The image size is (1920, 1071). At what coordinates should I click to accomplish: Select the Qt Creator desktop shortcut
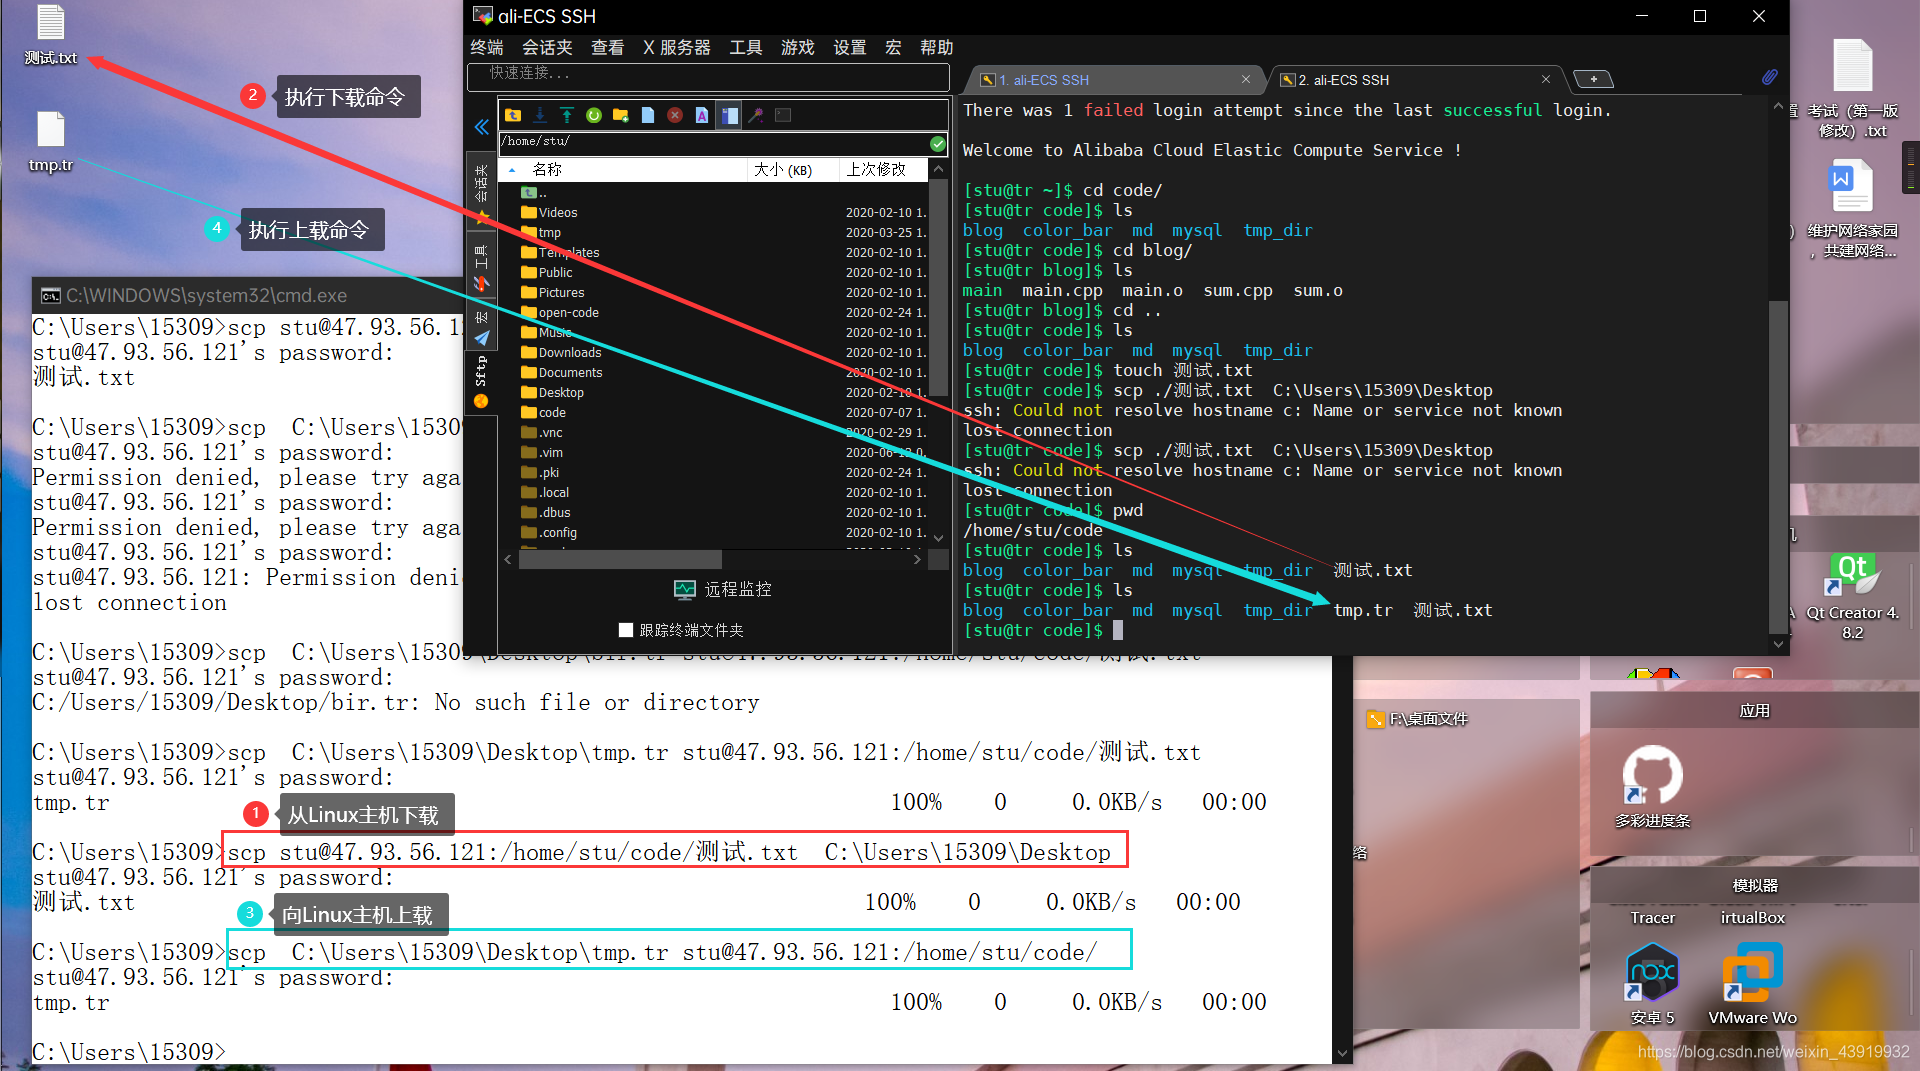tap(1852, 597)
